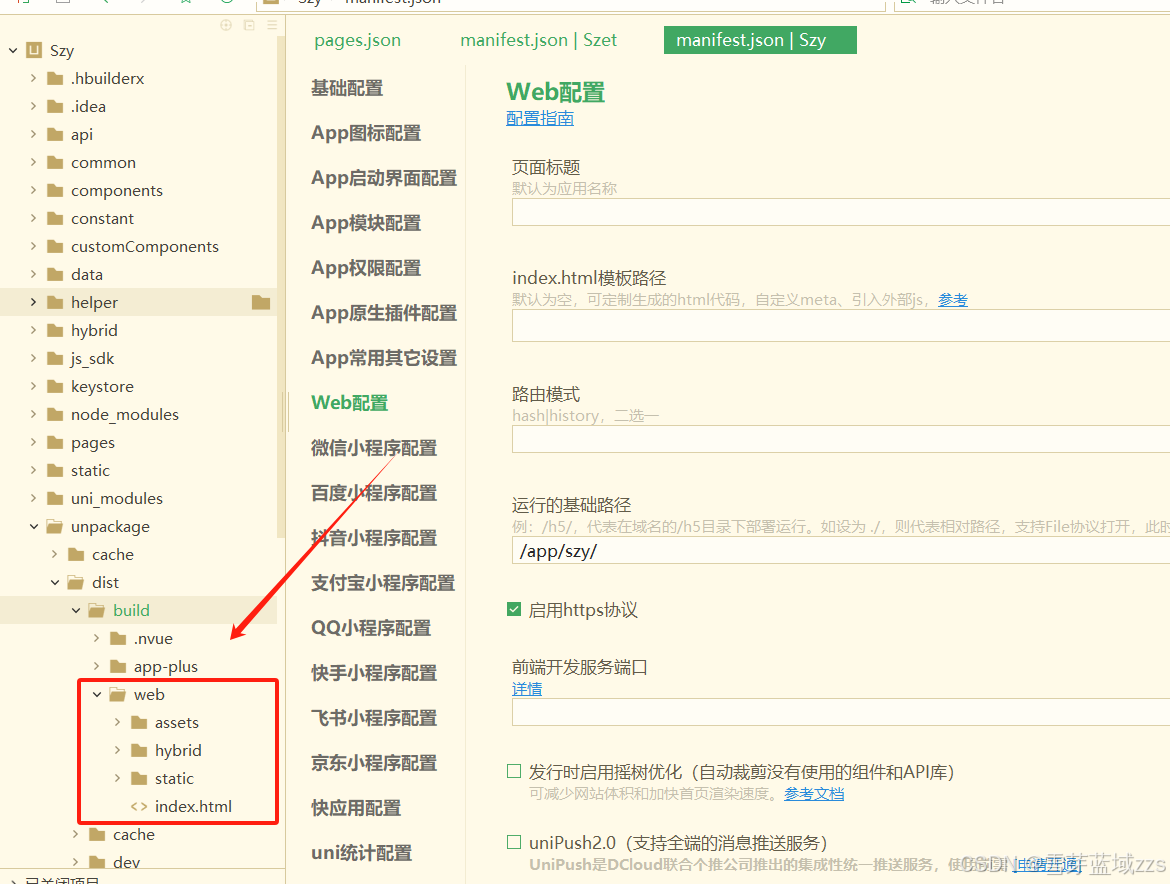Click the Szy project root icon
The width and height of the screenshot is (1170, 884).
[34, 51]
